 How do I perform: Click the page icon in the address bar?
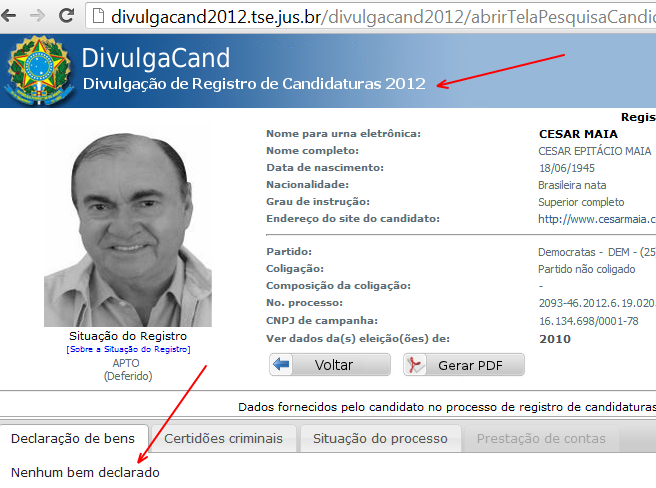[x=98, y=16]
